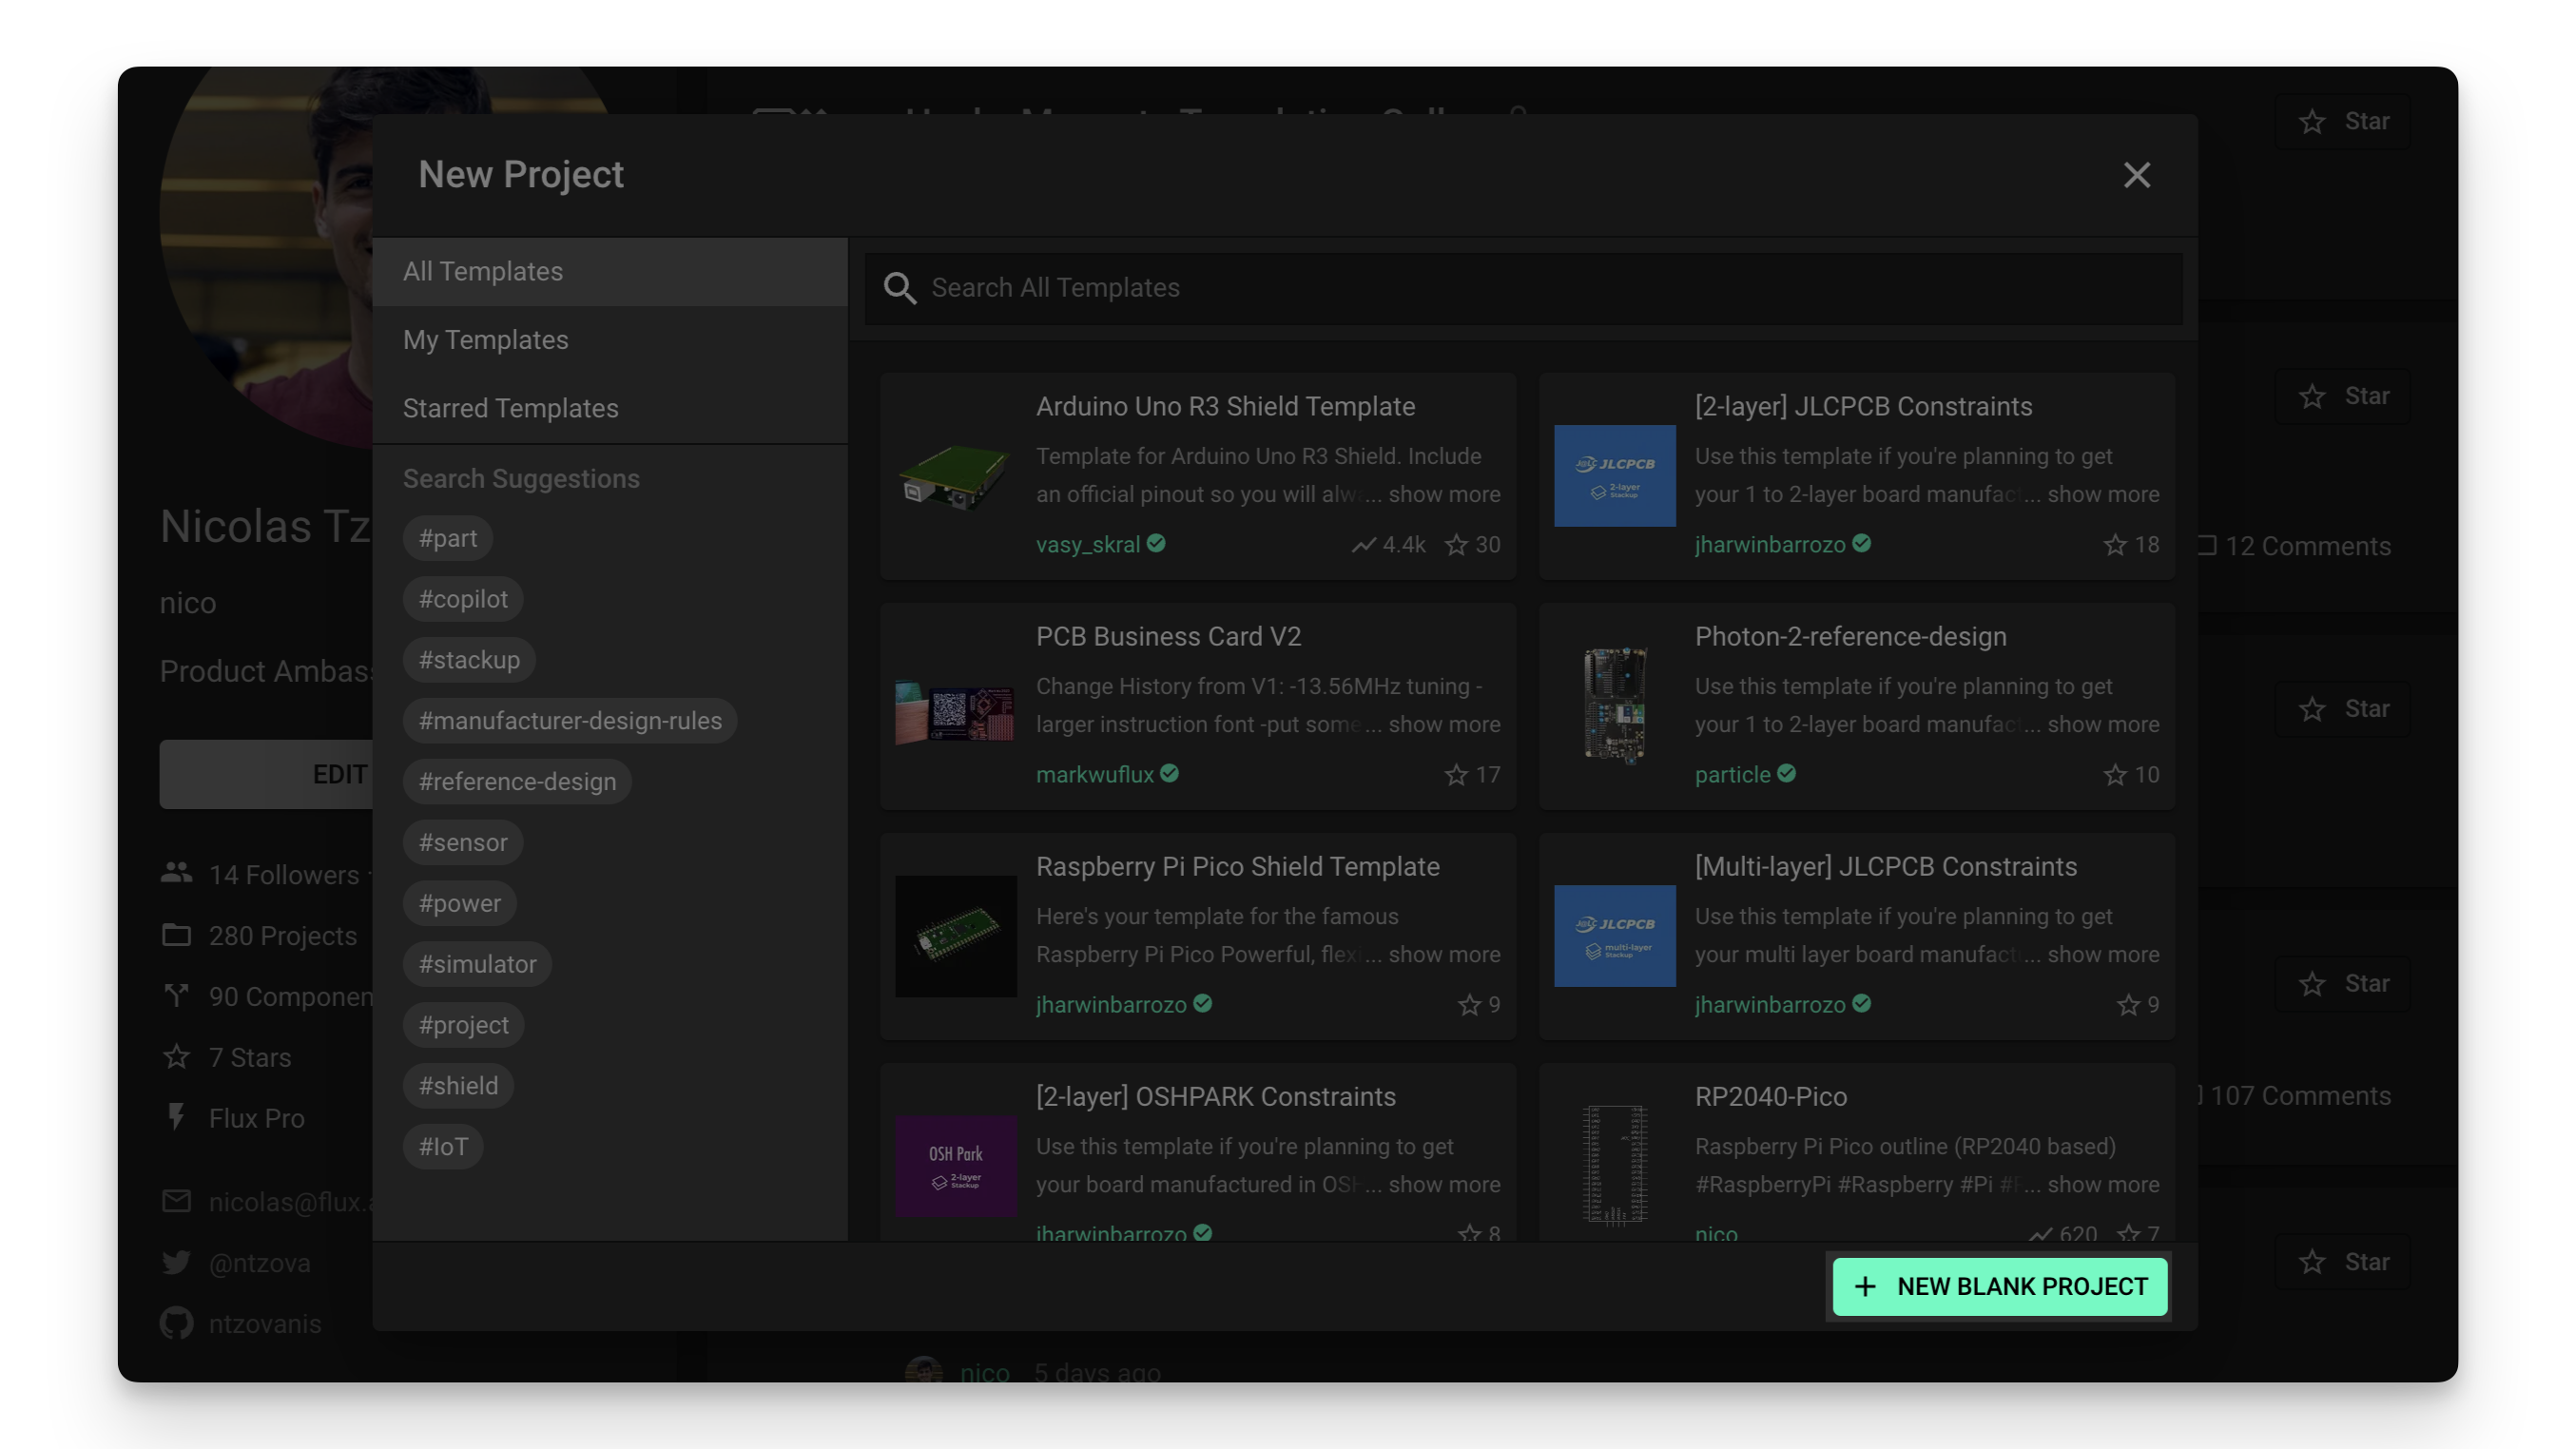Screen dimensions: 2576x1449
Task: Open [Multi-layer] JLCPCB Constraints thumbnail
Action: (1614, 936)
